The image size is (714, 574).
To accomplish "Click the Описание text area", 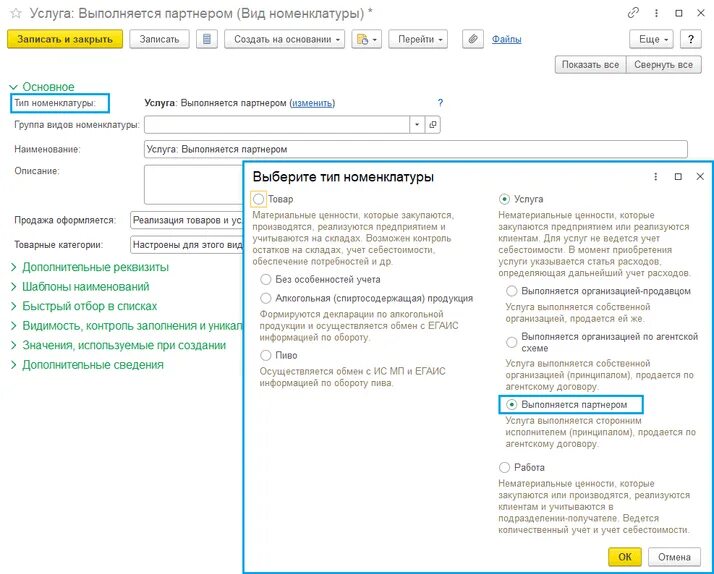I will (x=194, y=184).
